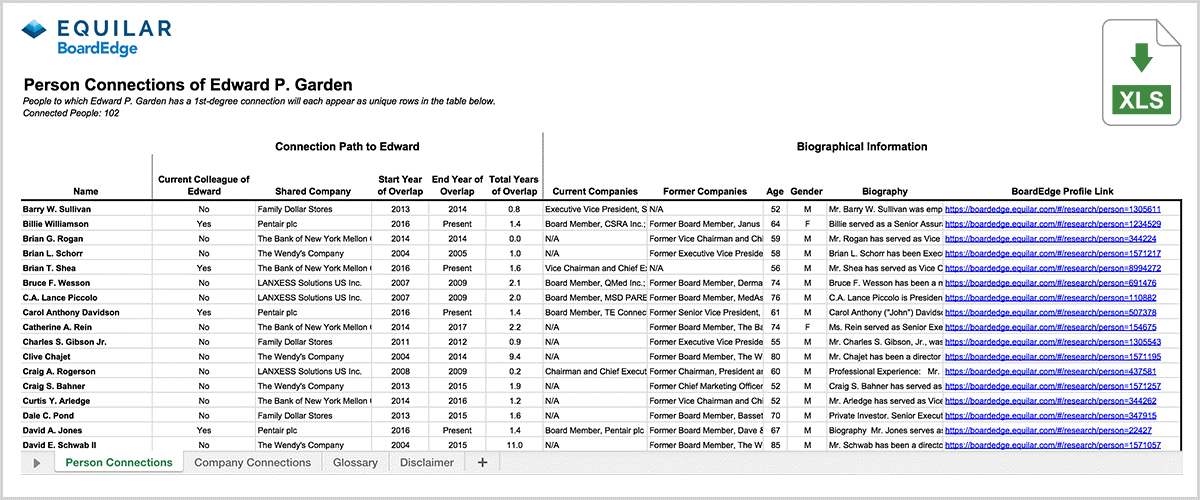Select The Wendy's Company in Clive Chajet's row

pos(313,357)
